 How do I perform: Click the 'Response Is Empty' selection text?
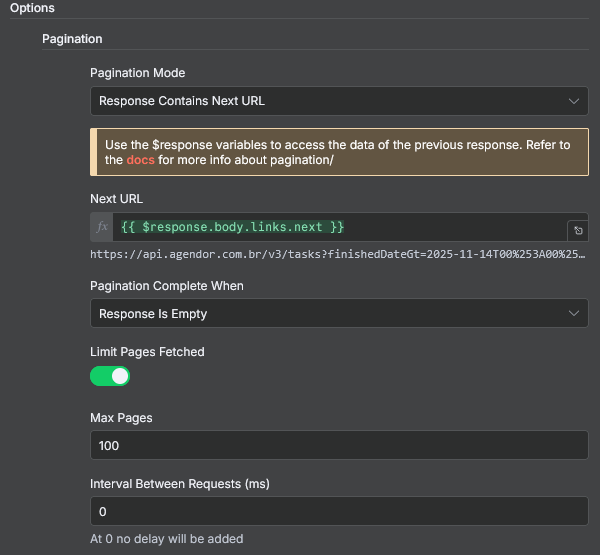(153, 314)
